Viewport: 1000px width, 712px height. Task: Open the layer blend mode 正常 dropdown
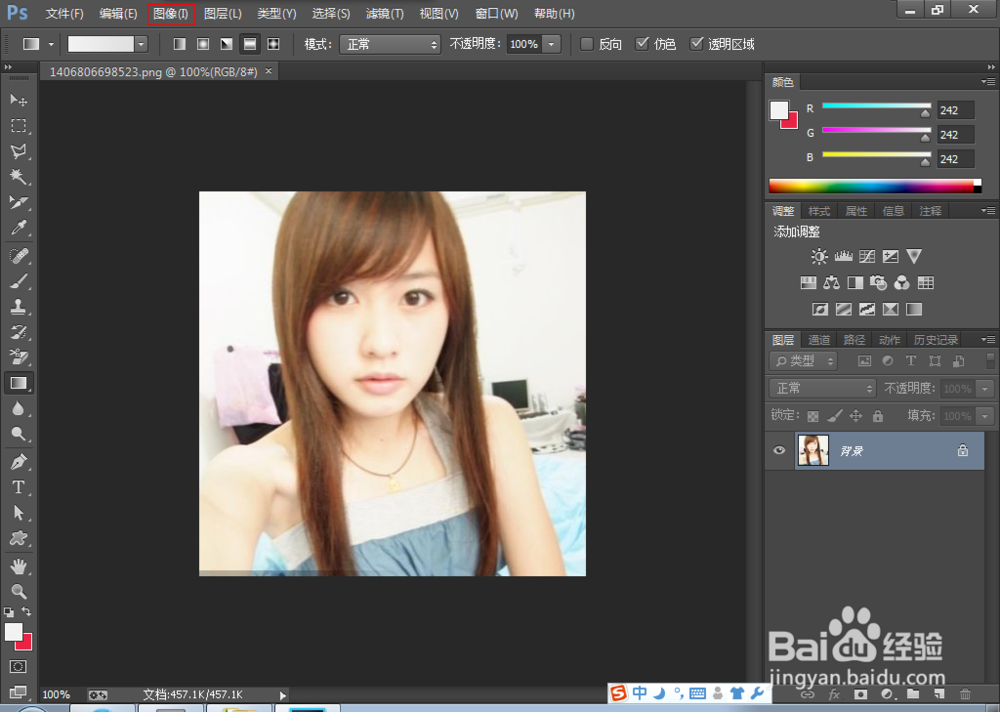click(x=823, y=389)
